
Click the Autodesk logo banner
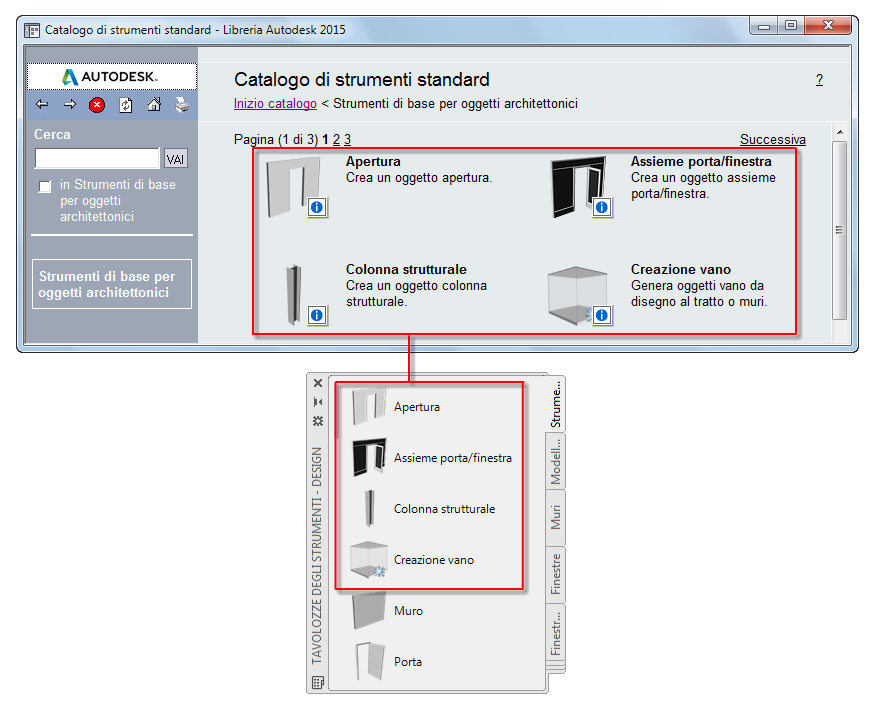tap(112, 77)
